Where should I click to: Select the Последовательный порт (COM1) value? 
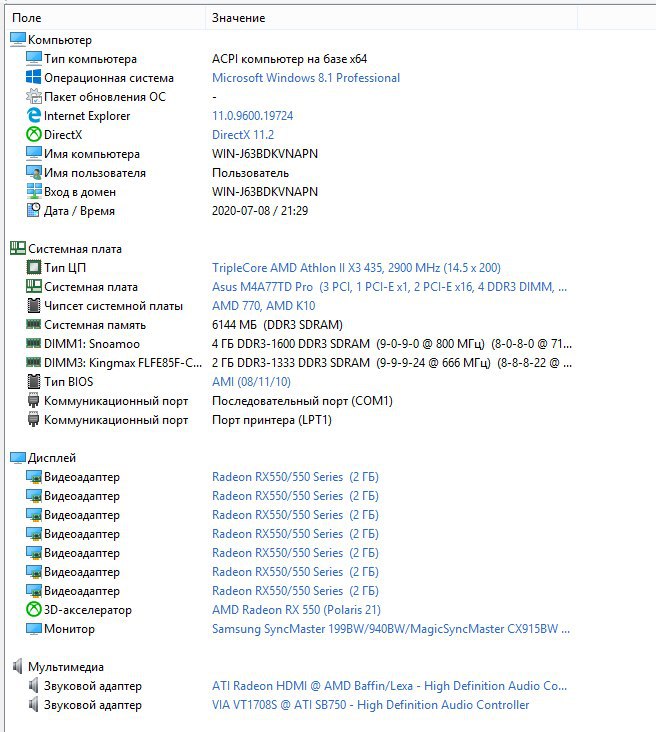click(302, 401)
